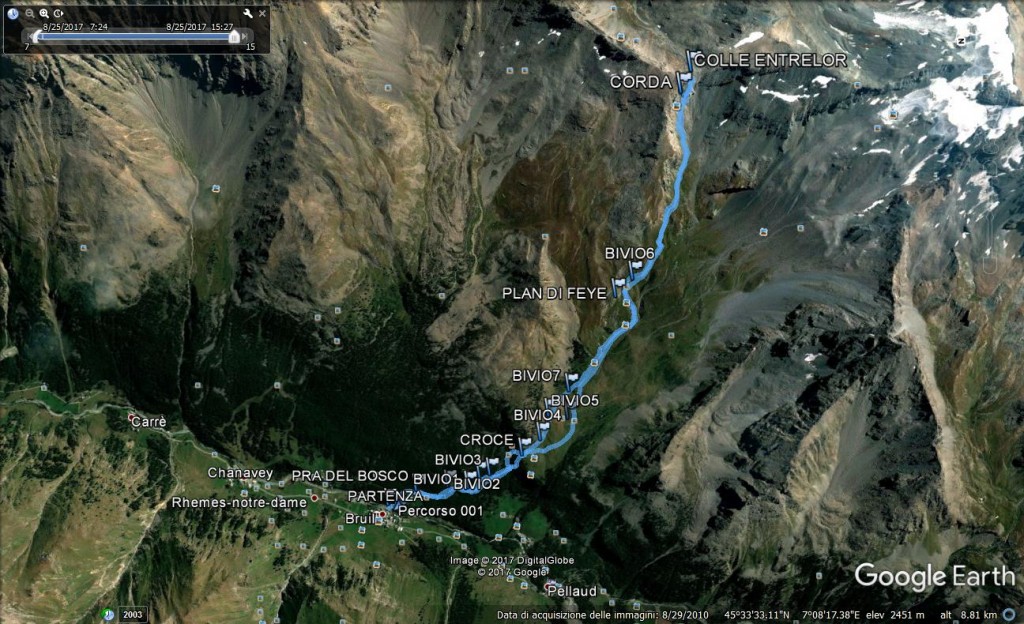Viewport: 1024px width, 624px height.
Task: Open the 2003 historical imagery button
Action: 132,614
